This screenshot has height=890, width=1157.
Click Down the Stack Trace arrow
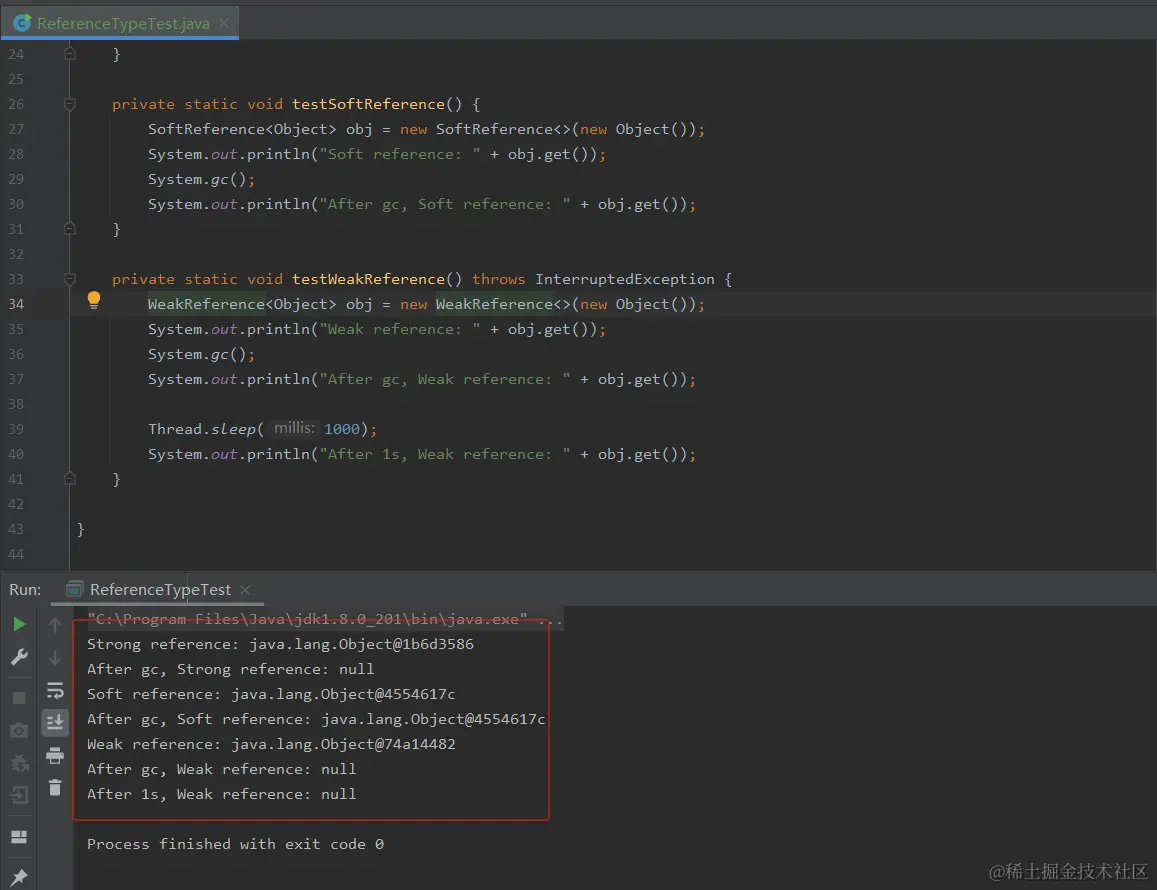coord(55,658)
